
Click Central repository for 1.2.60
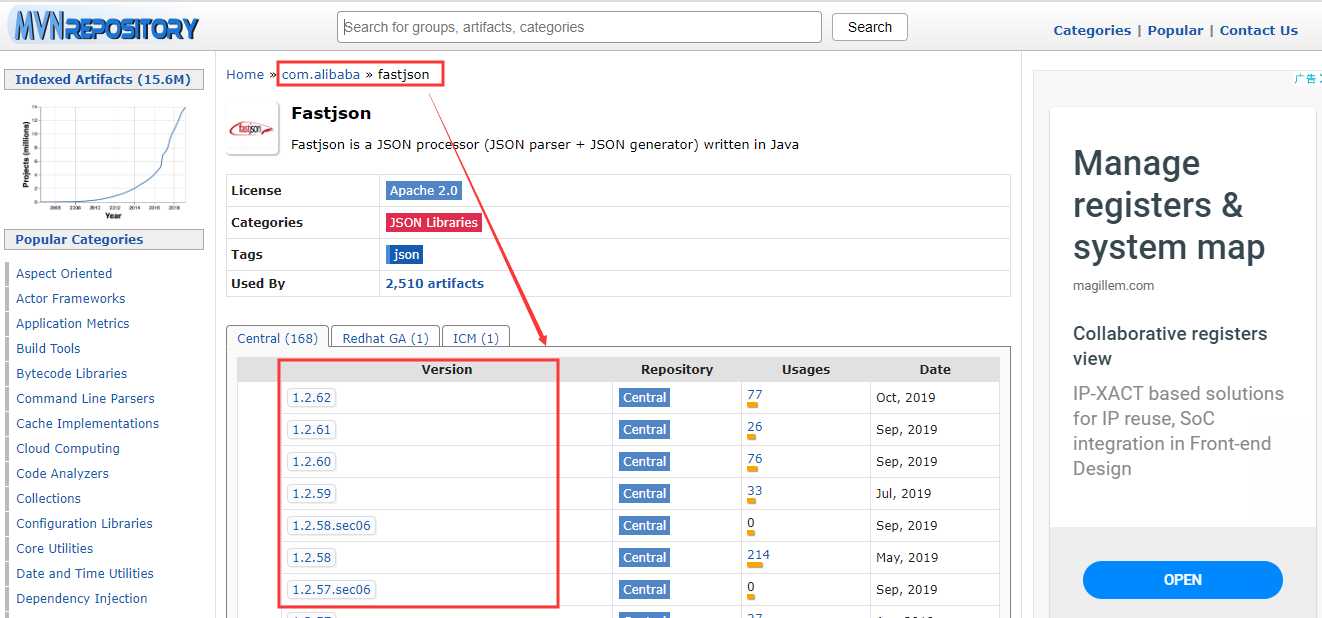pyautogui.click(x=644, y=461)
